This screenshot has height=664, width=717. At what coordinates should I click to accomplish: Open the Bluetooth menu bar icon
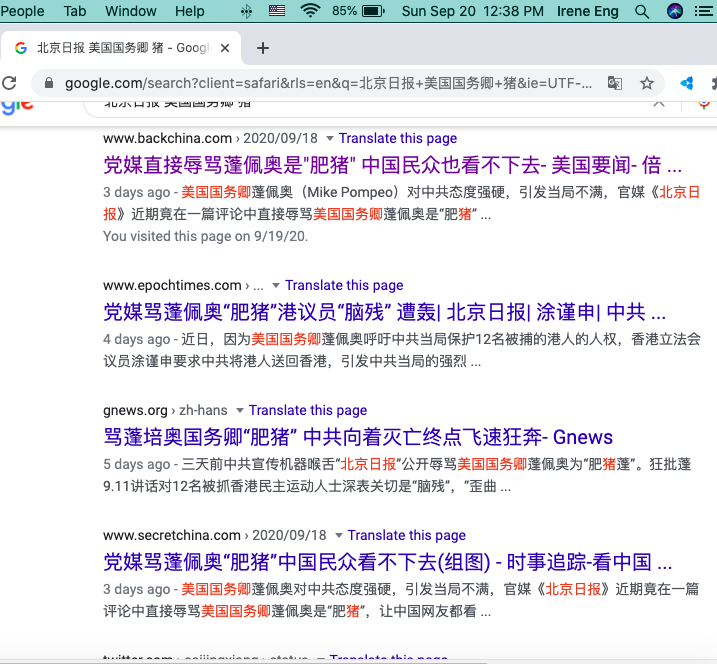coord(247,11)
